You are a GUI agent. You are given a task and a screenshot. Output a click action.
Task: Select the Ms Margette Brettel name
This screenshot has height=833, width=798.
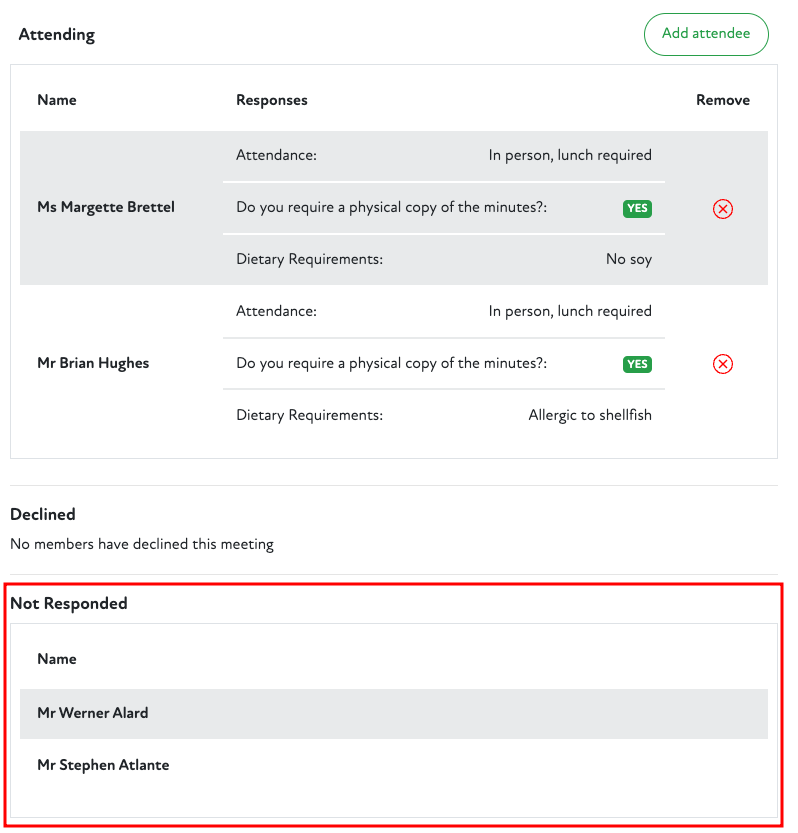[x=106, y=207]
